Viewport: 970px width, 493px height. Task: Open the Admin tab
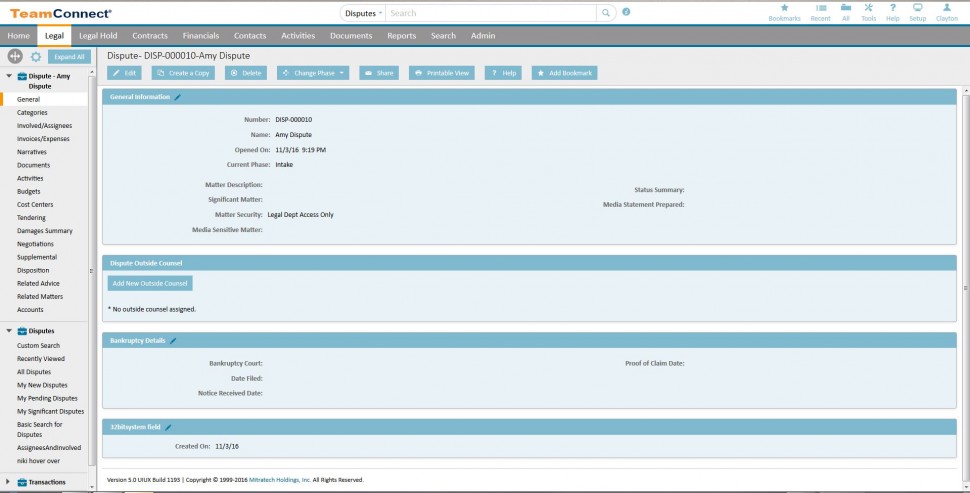pyautogui.click(x=483, y=36)
